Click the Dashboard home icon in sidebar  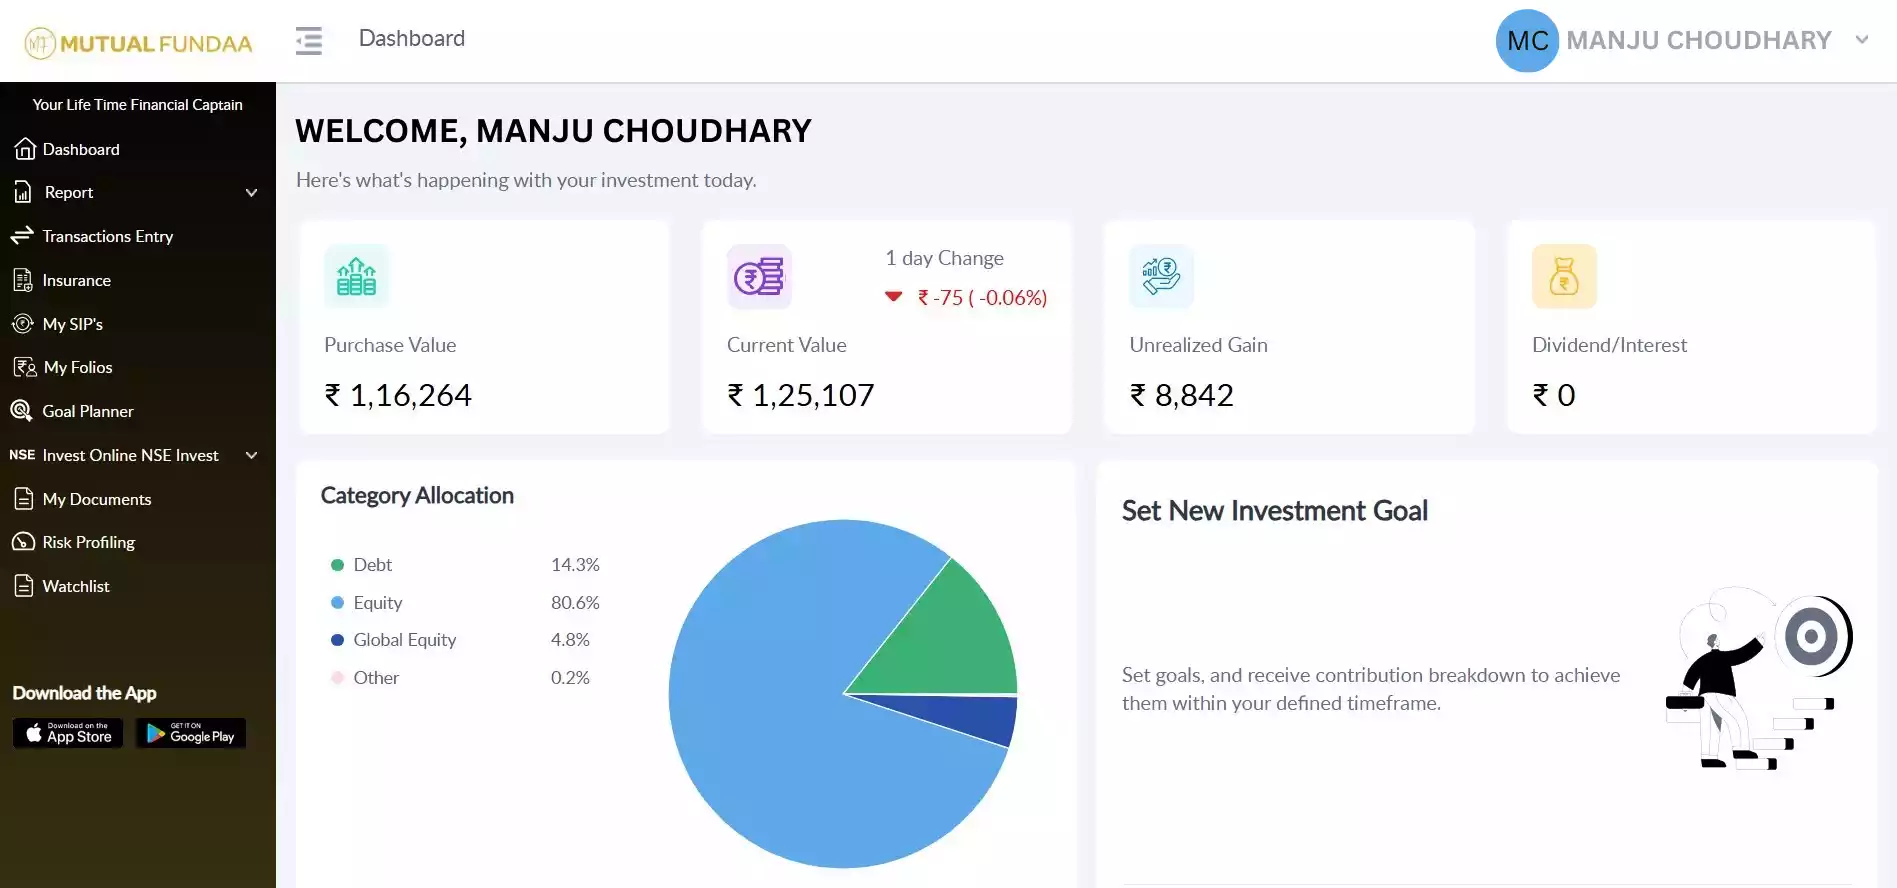click(25, 149)
